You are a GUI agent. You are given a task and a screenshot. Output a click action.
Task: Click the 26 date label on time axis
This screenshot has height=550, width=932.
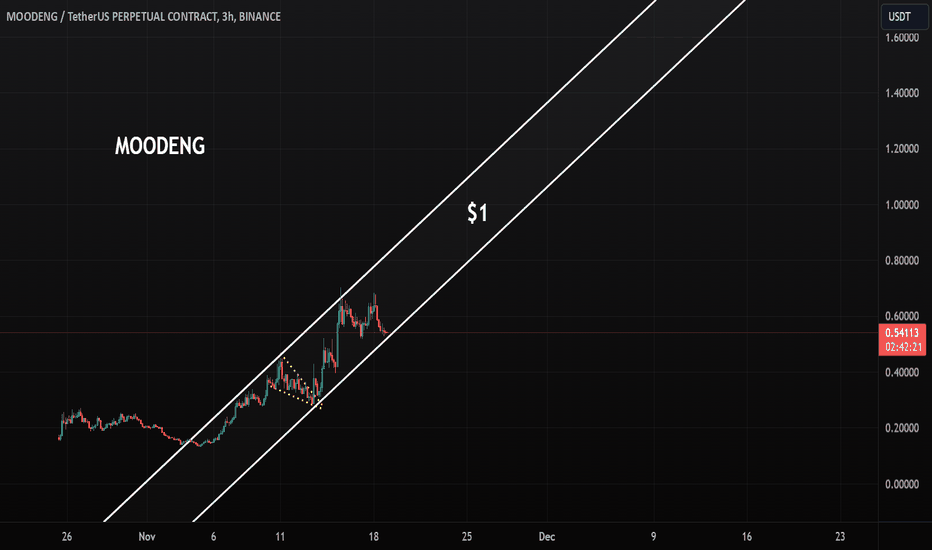tap(67, 536)
